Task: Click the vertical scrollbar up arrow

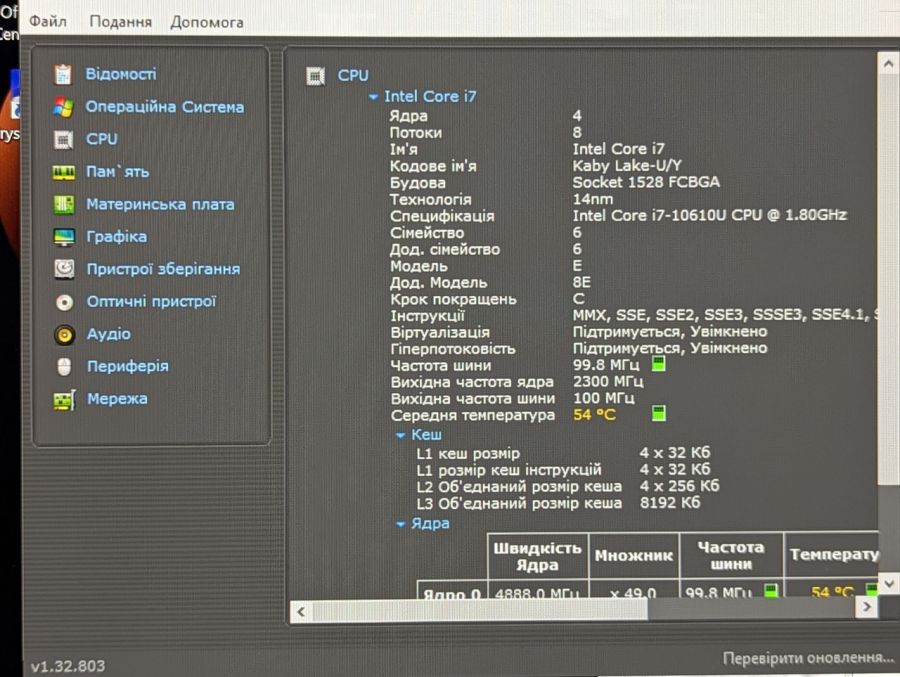Action: click(888, 63)
